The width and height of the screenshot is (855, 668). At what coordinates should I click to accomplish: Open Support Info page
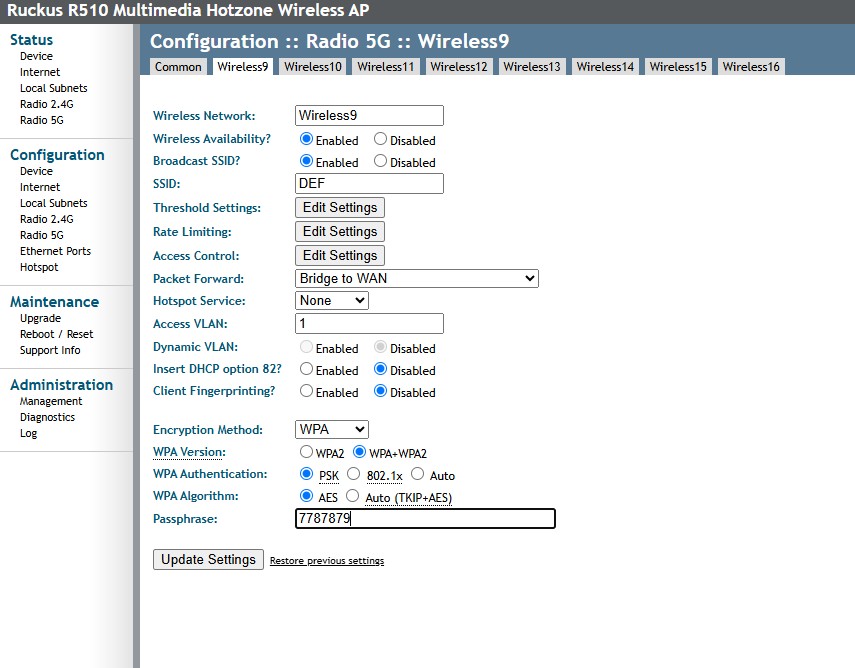click(x=50, y=350)
